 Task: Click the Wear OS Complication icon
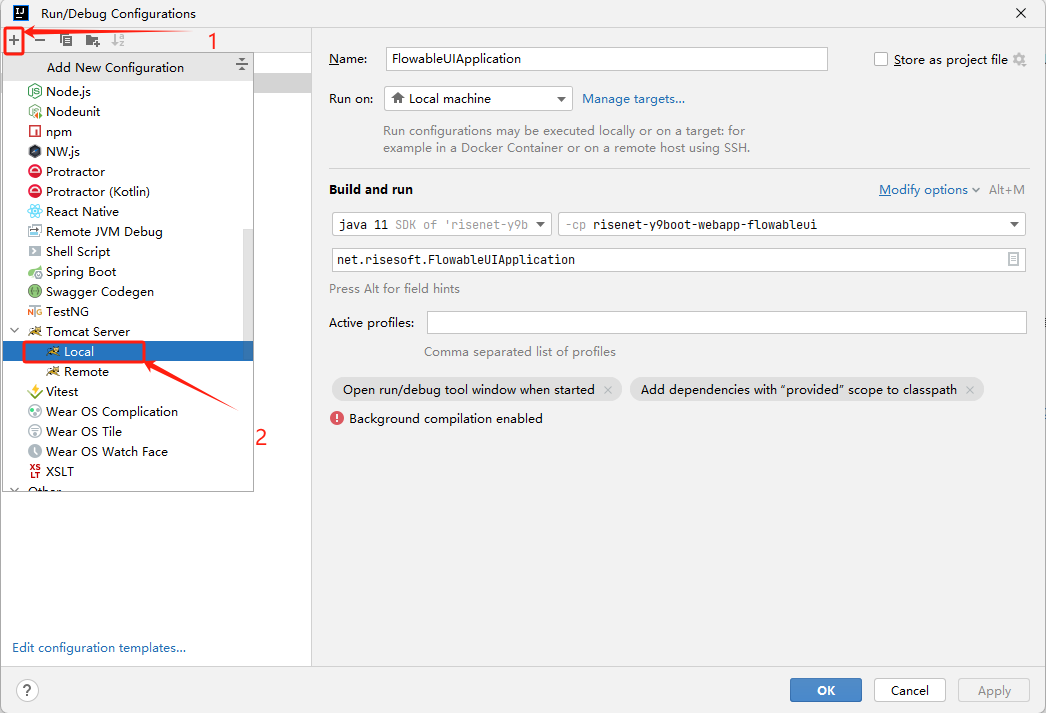pos(35,412)
